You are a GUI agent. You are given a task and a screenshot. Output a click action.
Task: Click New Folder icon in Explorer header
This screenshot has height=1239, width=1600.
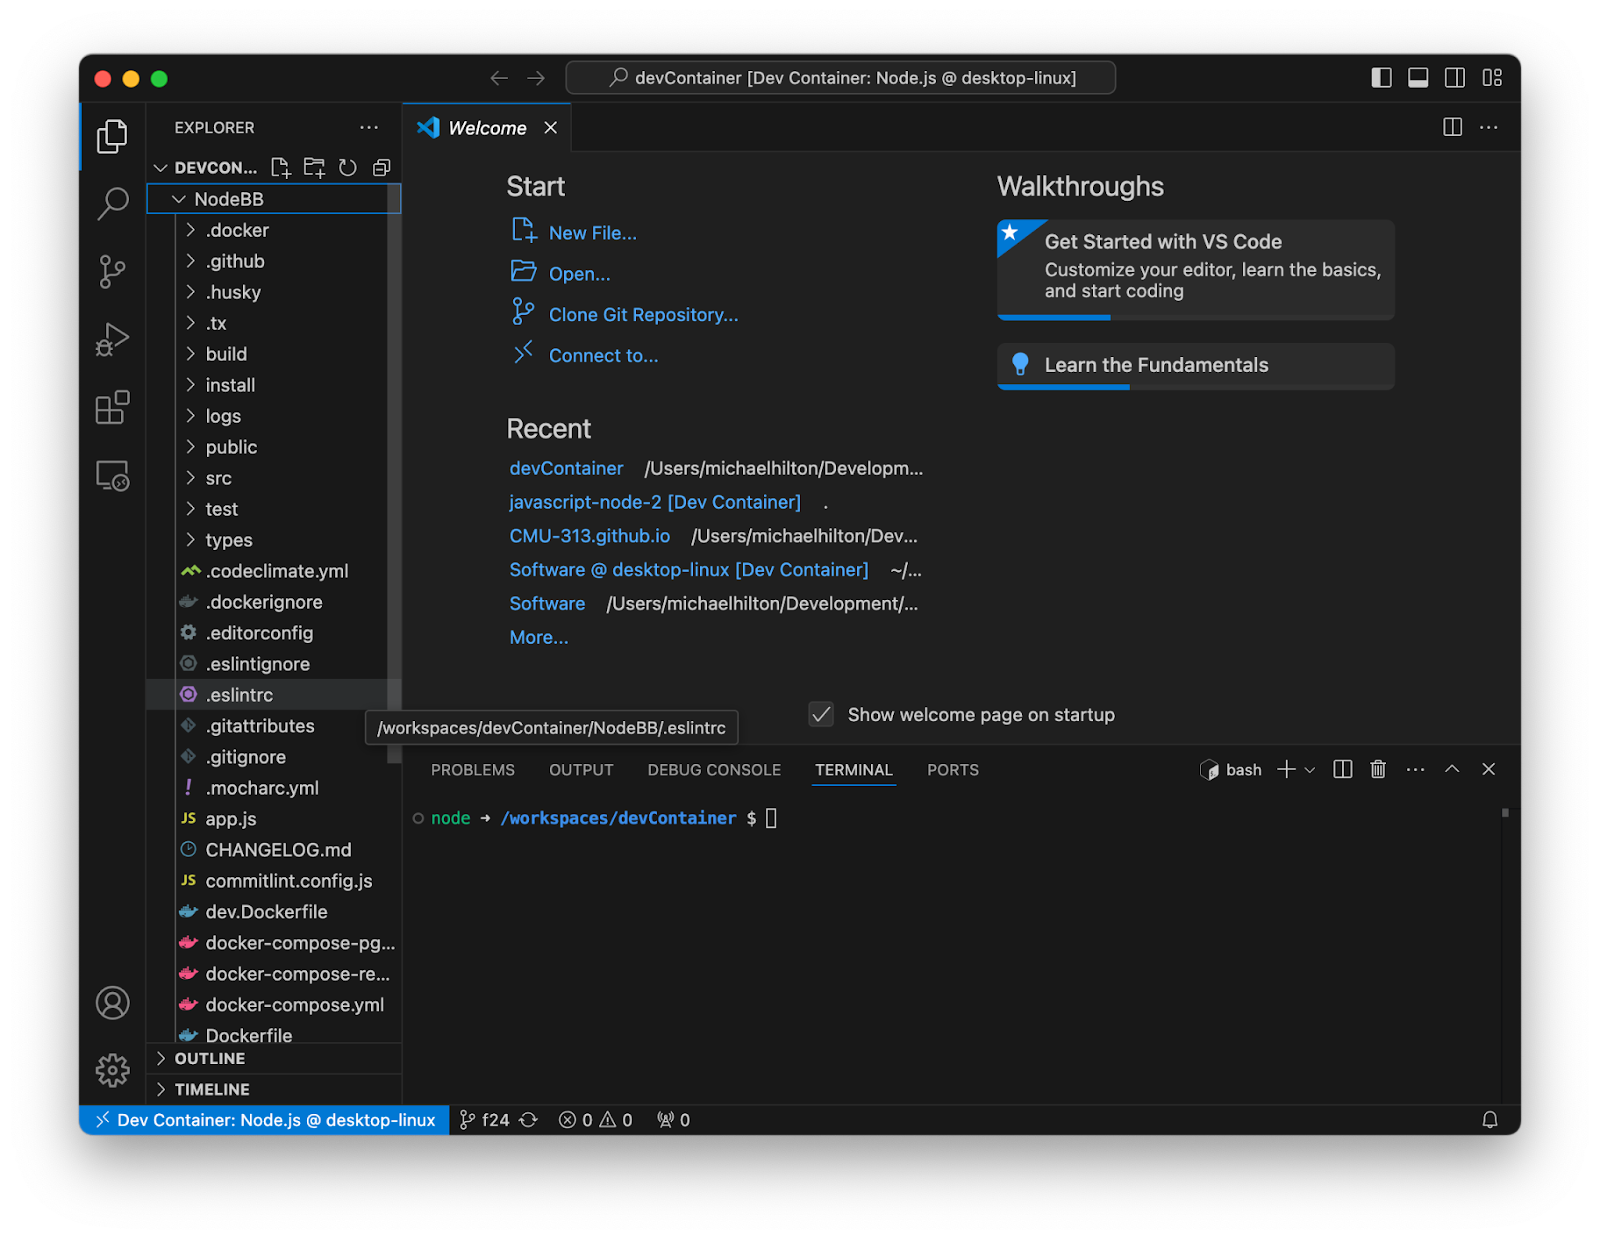pyautogui.click(x=314, y=167)
